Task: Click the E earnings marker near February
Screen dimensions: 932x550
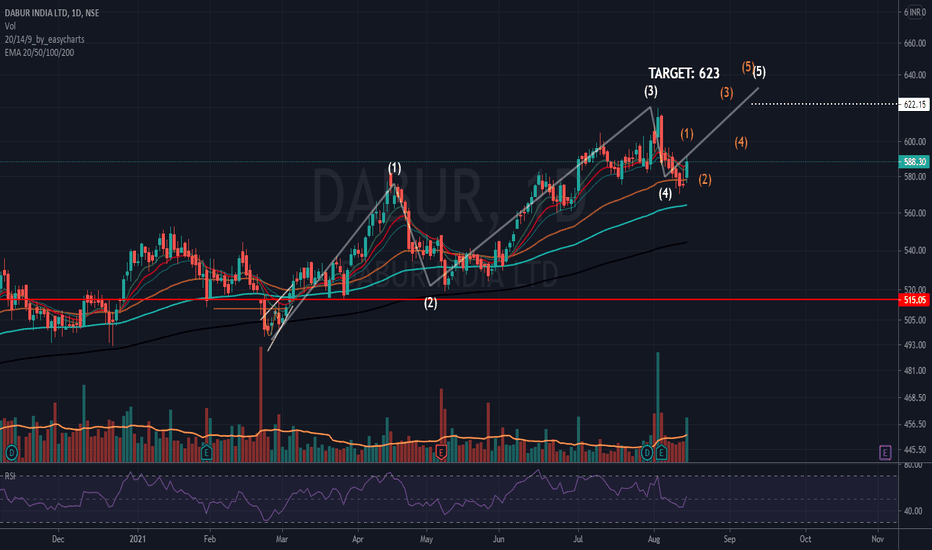Action: 206,453
